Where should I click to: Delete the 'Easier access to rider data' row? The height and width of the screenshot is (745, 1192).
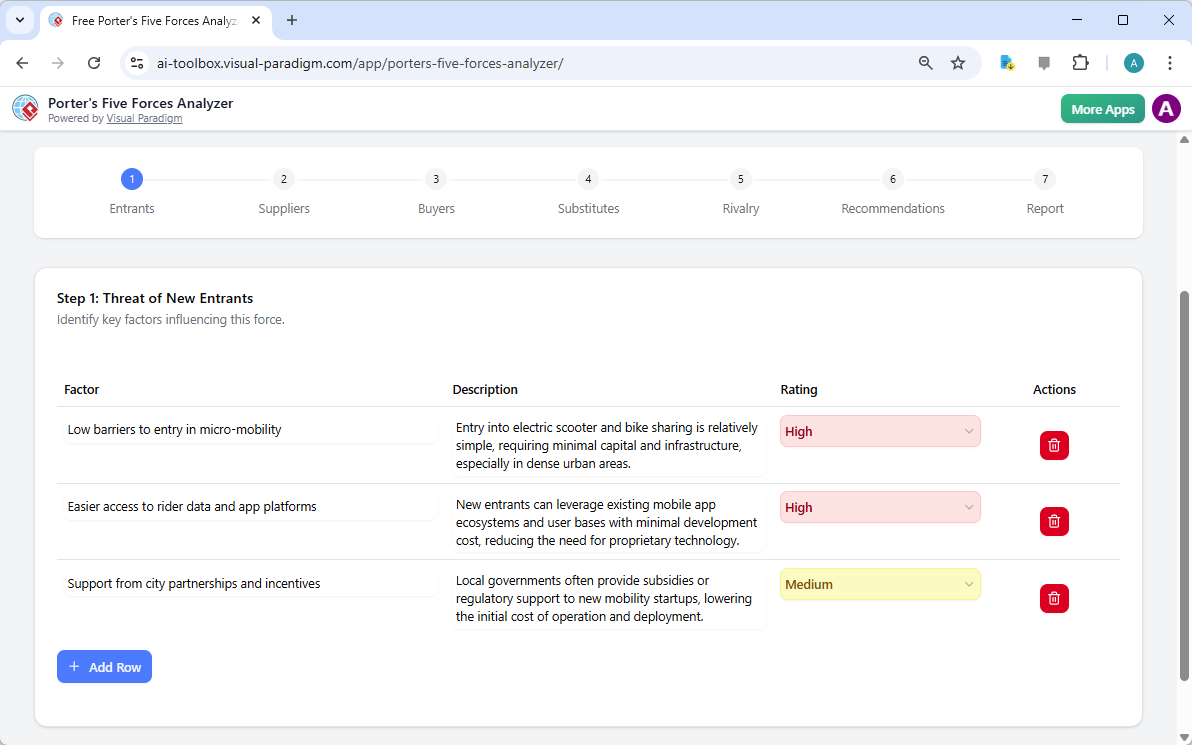click(1054, 521)
